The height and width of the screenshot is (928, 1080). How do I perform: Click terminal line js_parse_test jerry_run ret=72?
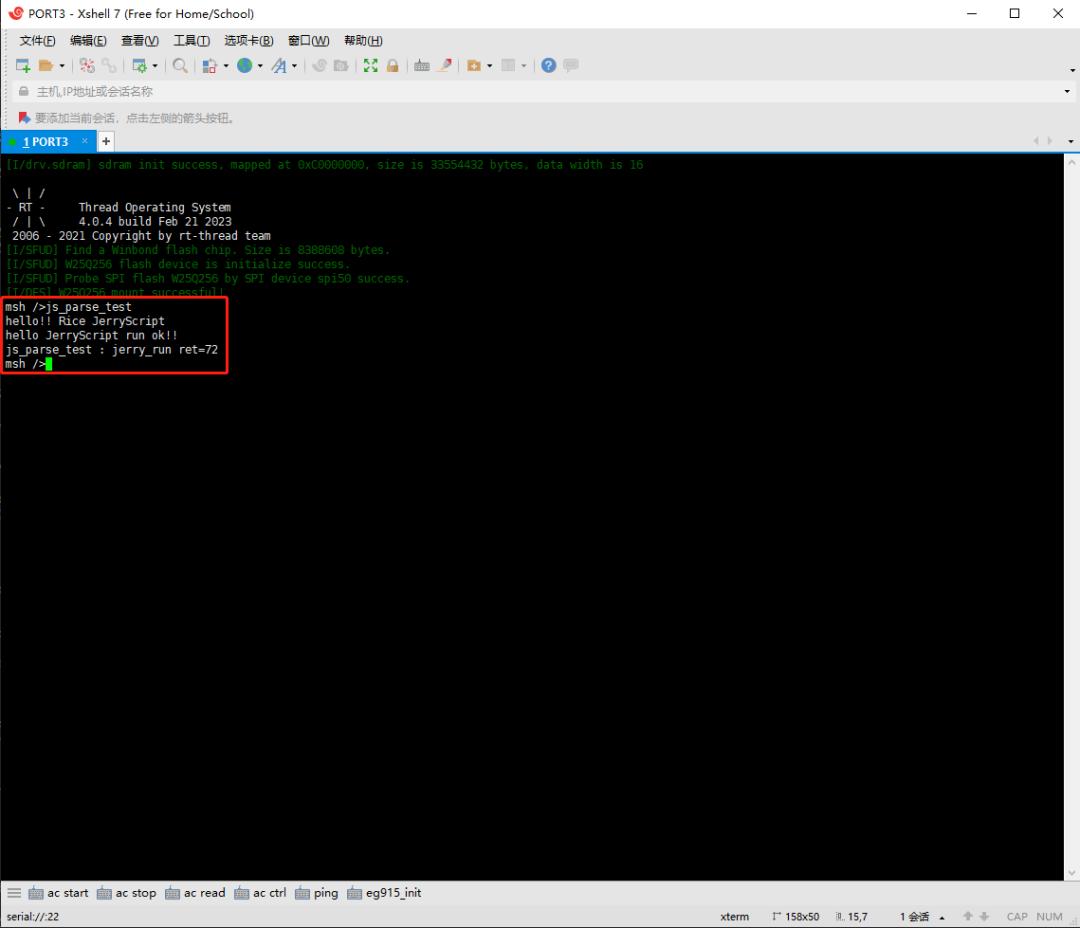[112, 350]
